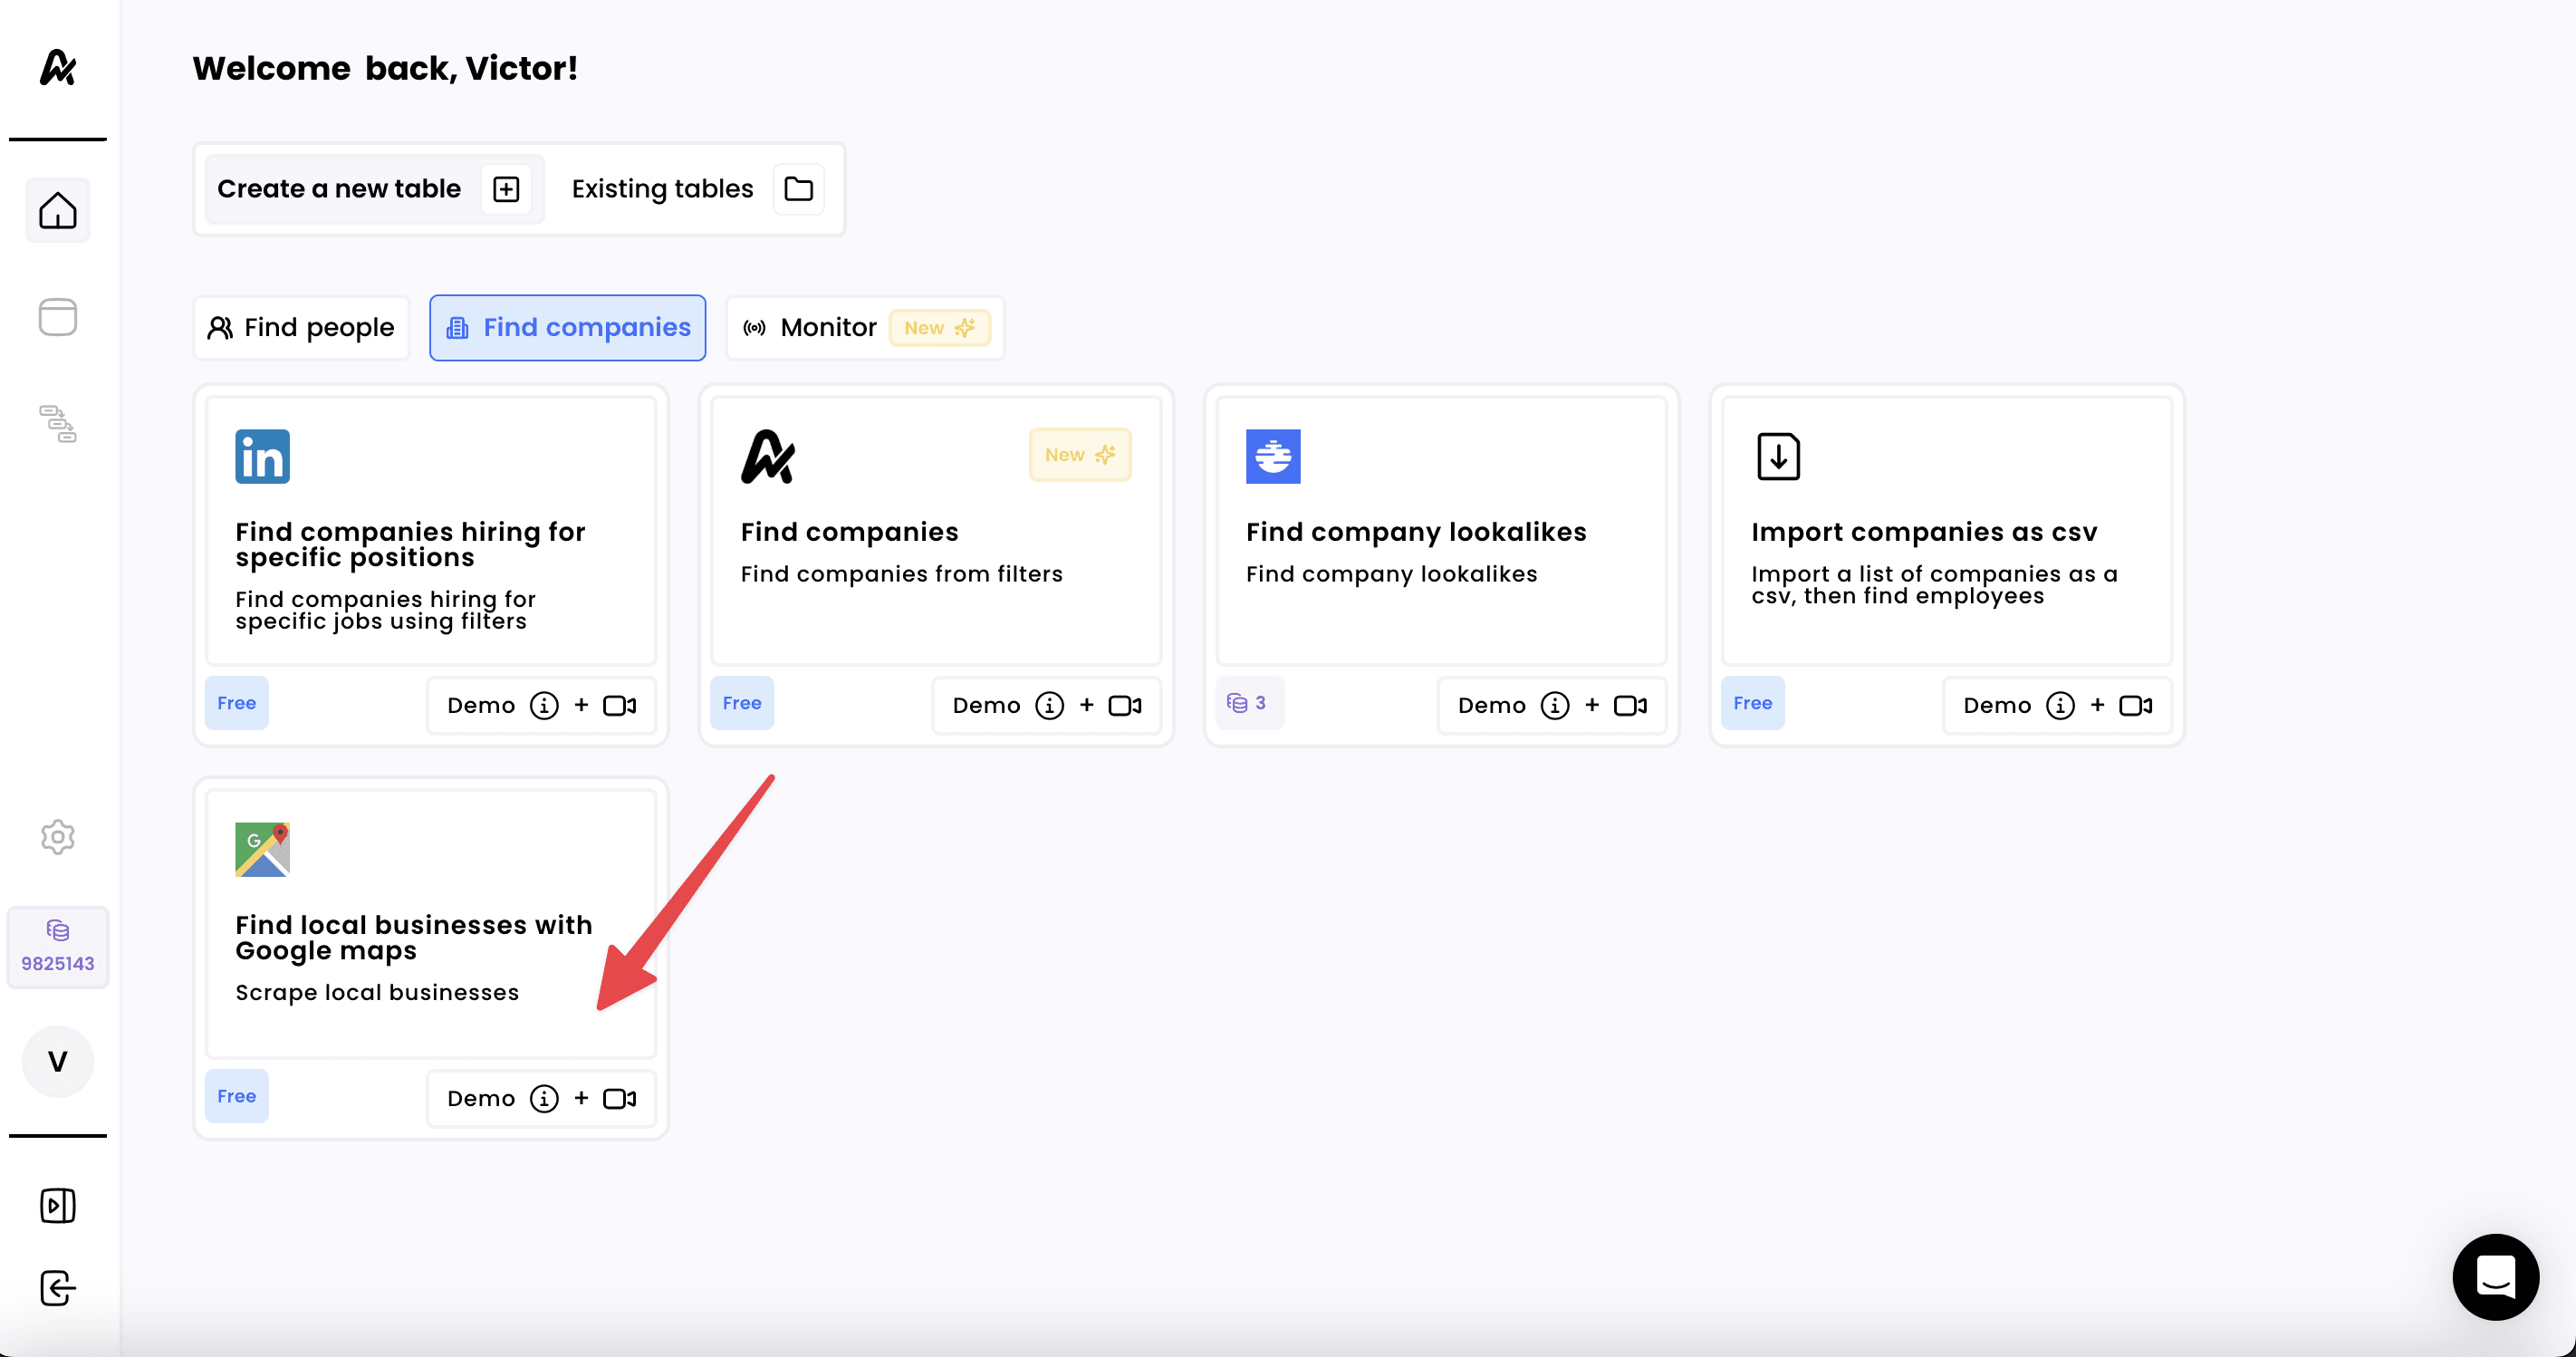Viewport: 2576px width, 1357px height.
Task: Open the workflows icon in sidebar
Action: (58, 423)
